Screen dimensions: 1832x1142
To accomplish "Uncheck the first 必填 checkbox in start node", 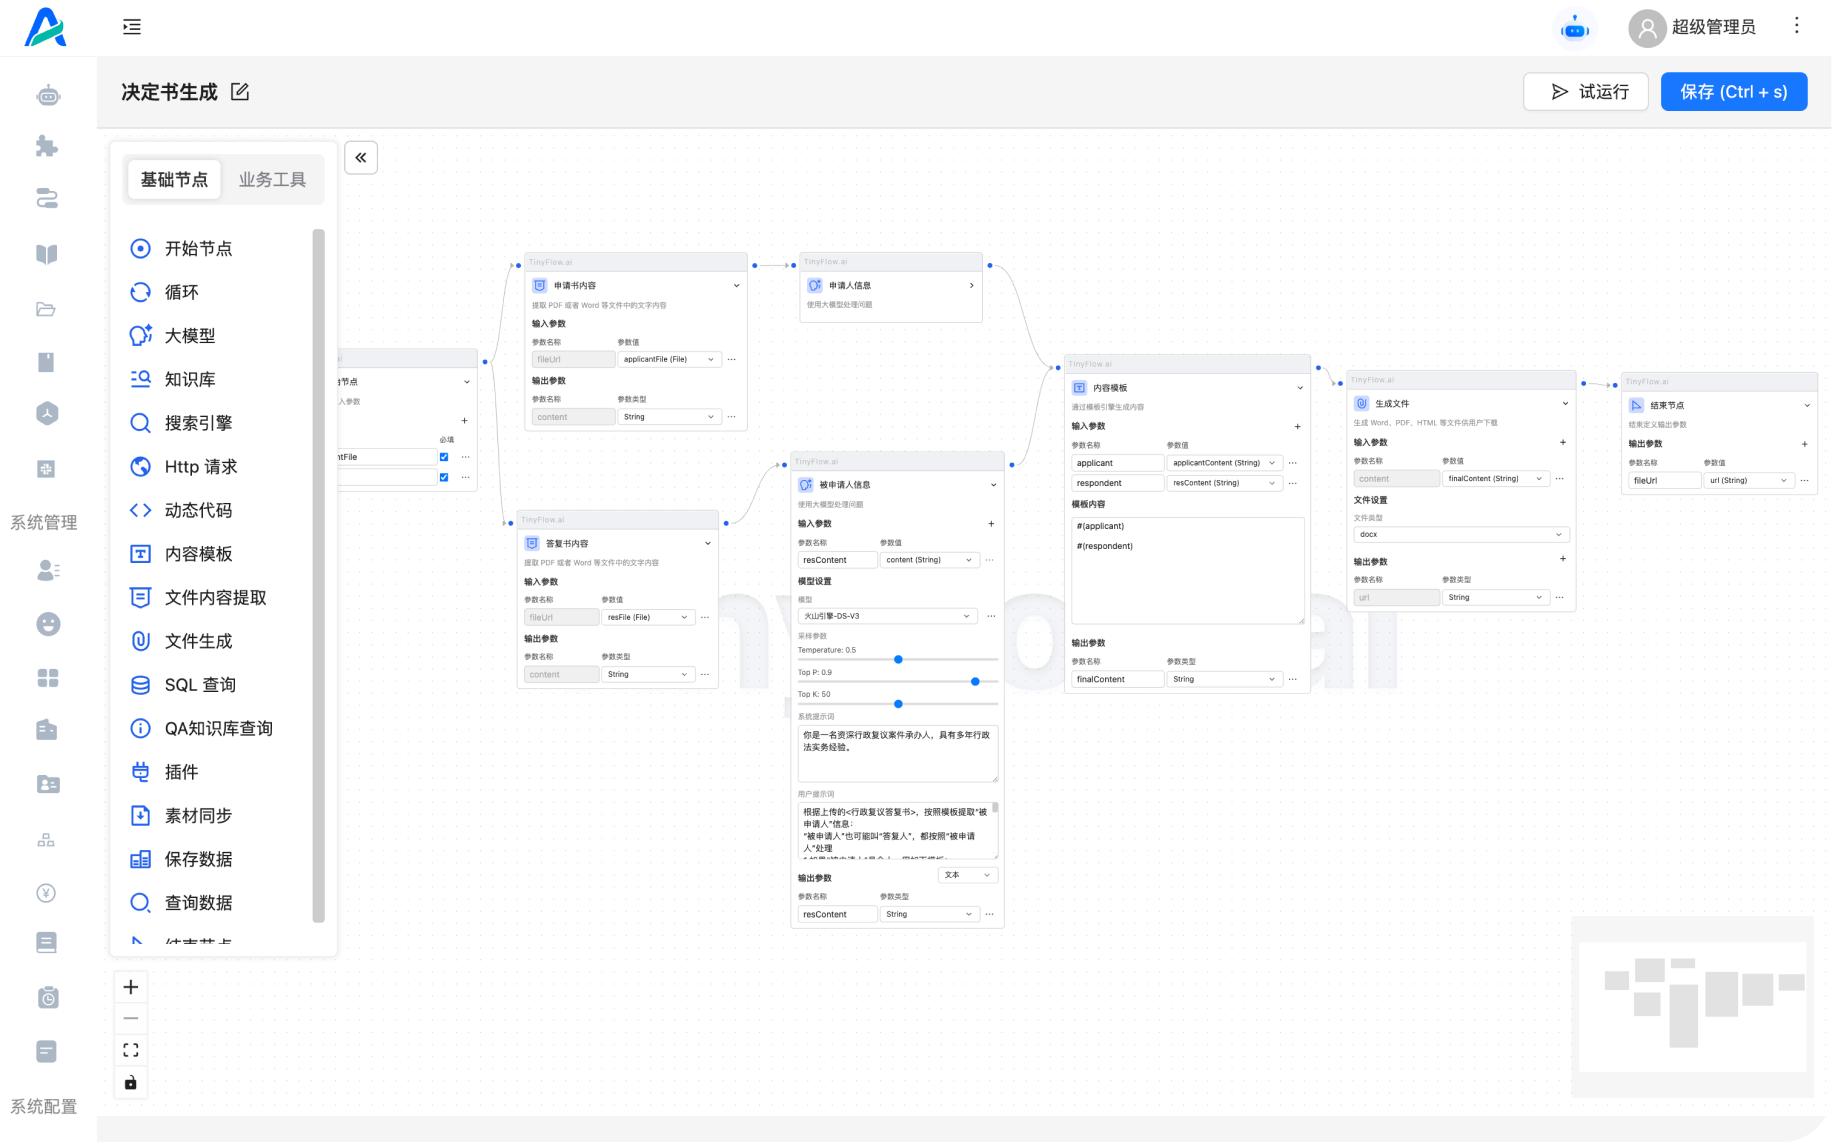I will [444, 457].
